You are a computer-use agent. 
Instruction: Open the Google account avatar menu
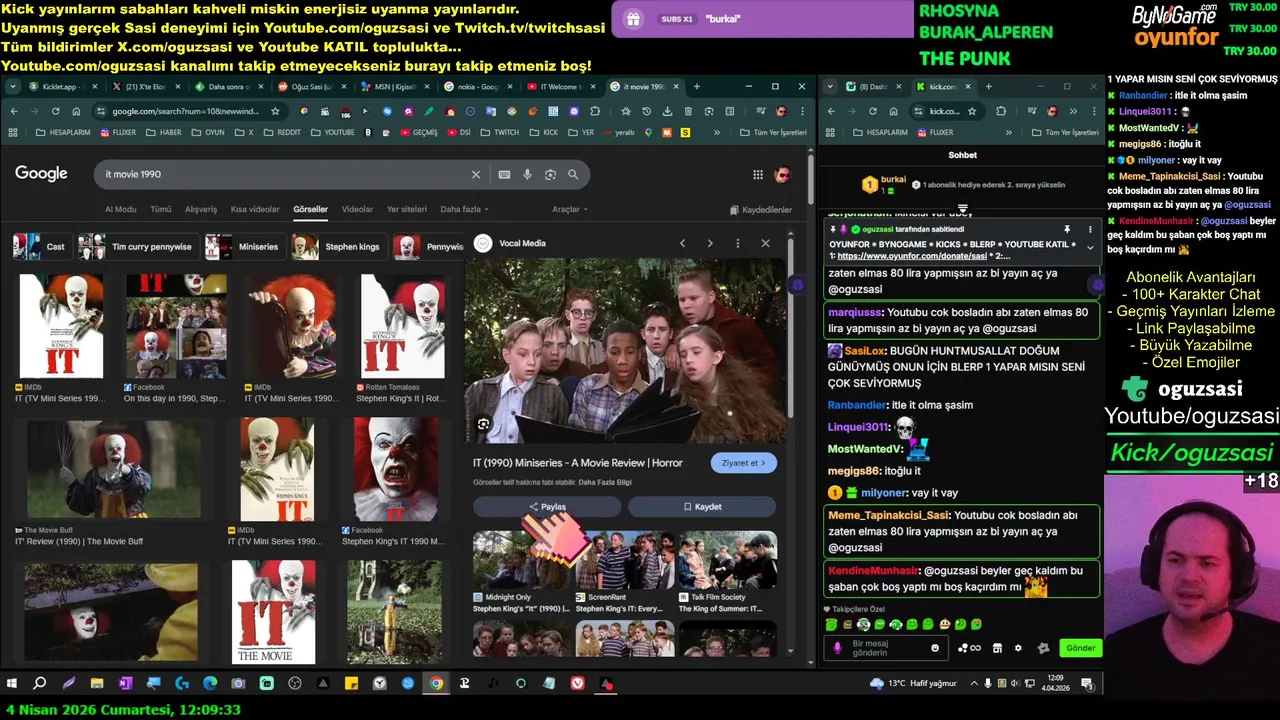782,174
